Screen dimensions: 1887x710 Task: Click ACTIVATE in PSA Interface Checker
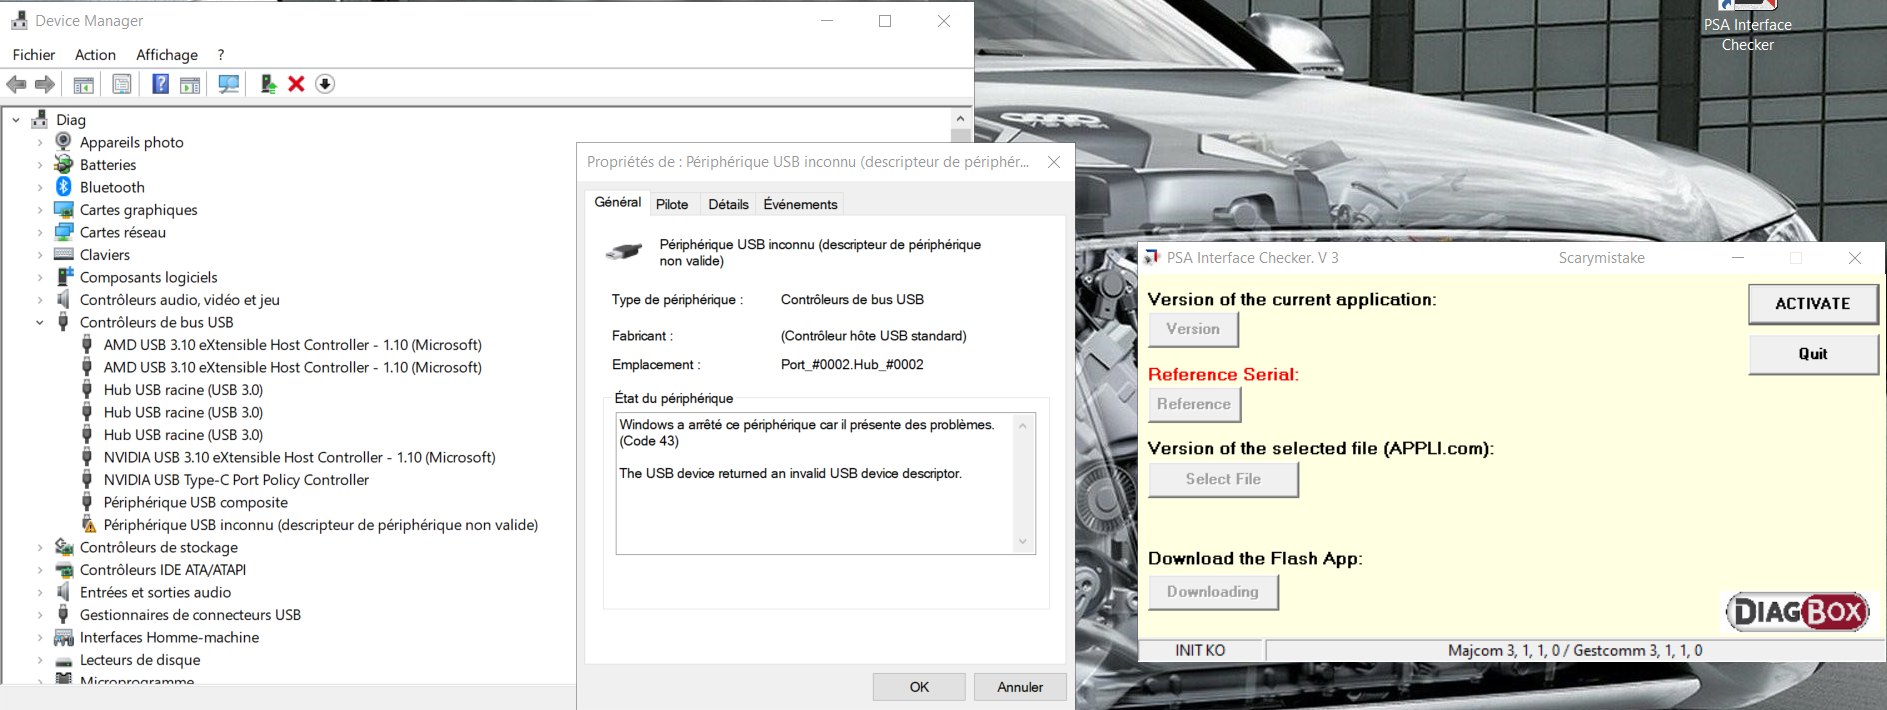tap(1813, 304)
